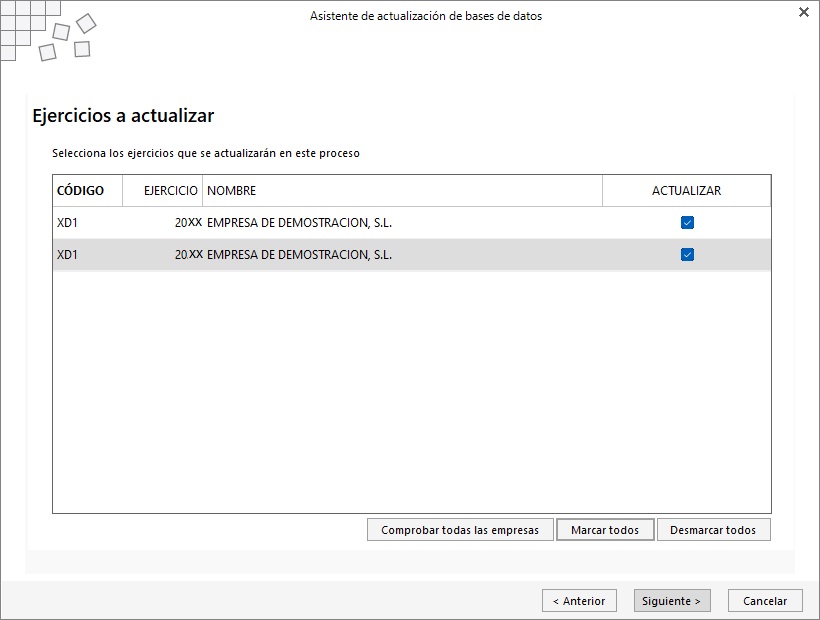Sort by the EJERCICIO column header
Viewport: 820px width, 620px height.
click(163, 191)
